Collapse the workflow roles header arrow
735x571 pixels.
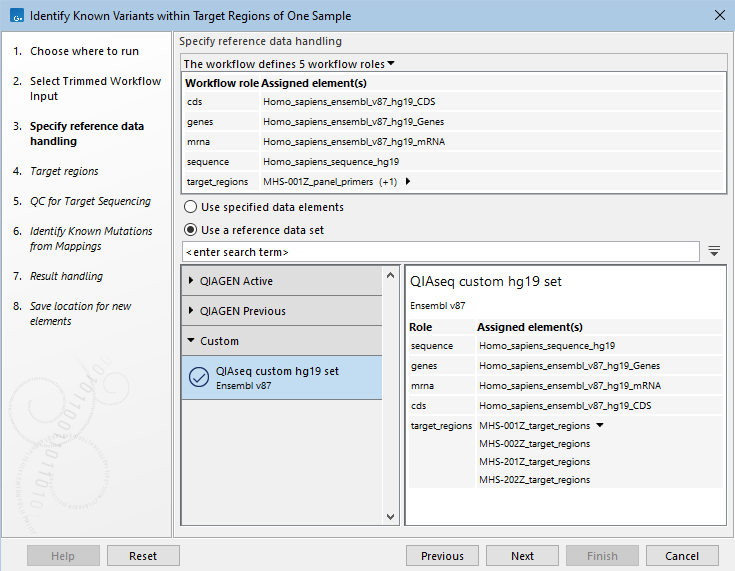click(391, 64)
